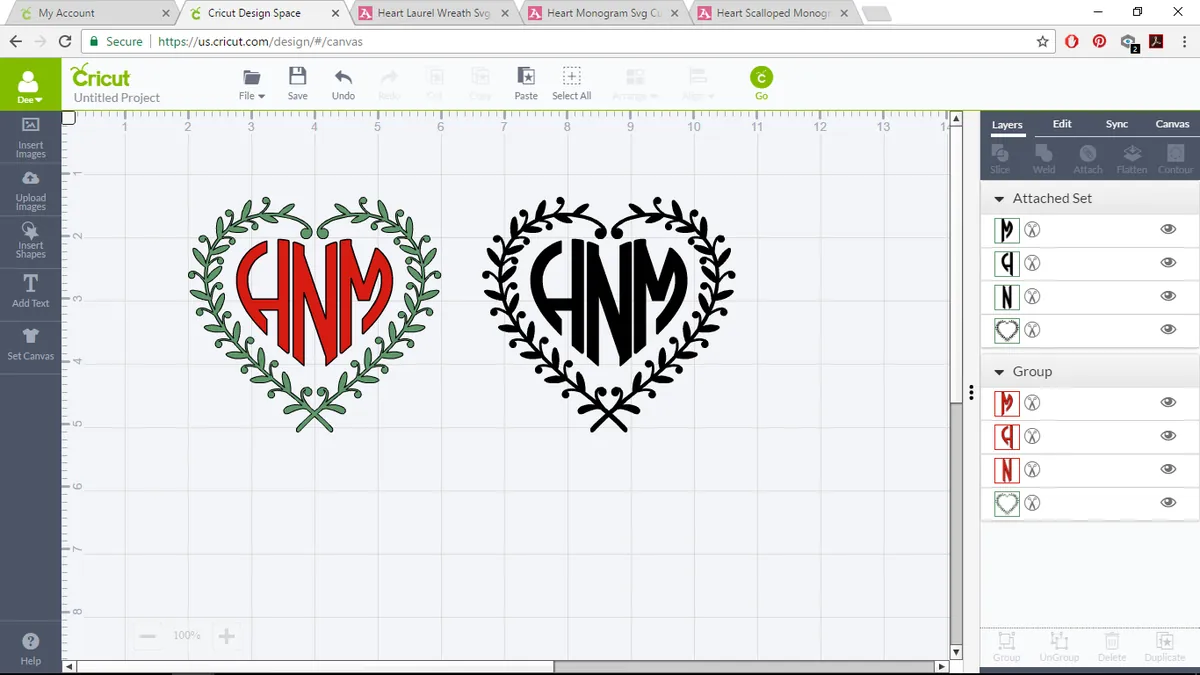Click the Paste icon in the toolbar
The width and height of the screenshot is (1200, 675).
coord(526,83)
